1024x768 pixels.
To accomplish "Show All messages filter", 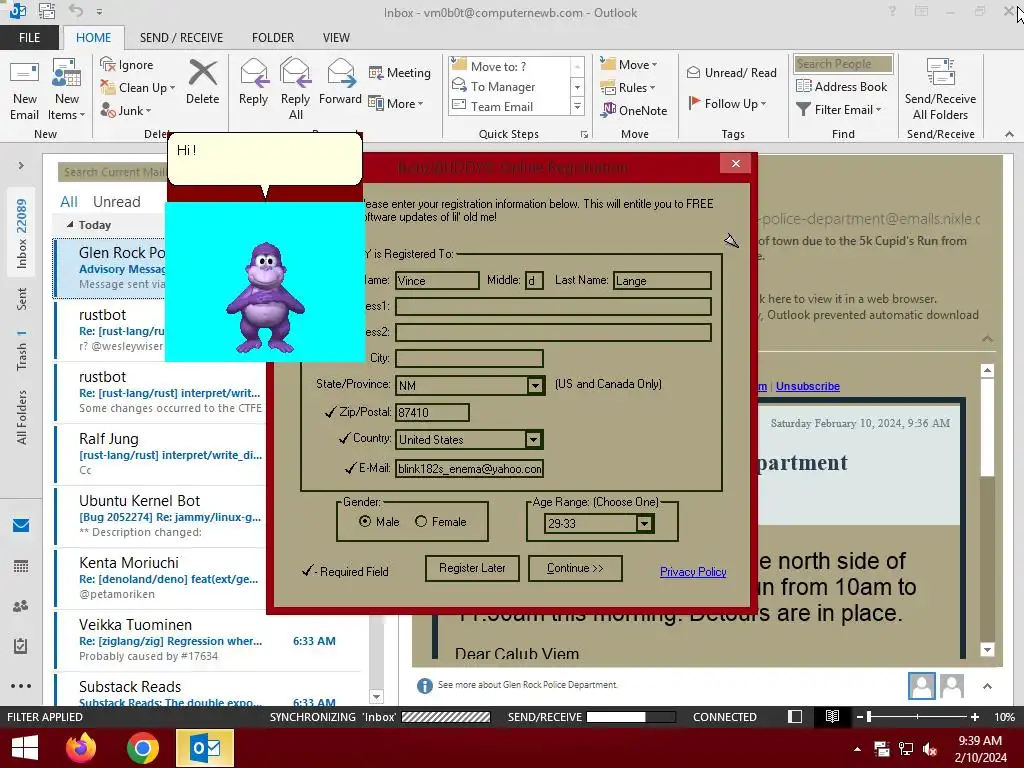I will click(x=69, y=202).
